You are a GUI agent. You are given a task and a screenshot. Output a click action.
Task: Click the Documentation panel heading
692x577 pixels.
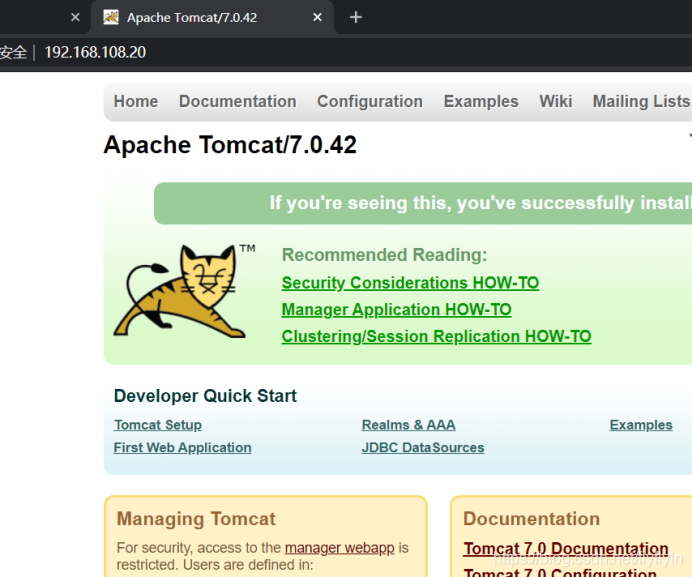[531, 519]
